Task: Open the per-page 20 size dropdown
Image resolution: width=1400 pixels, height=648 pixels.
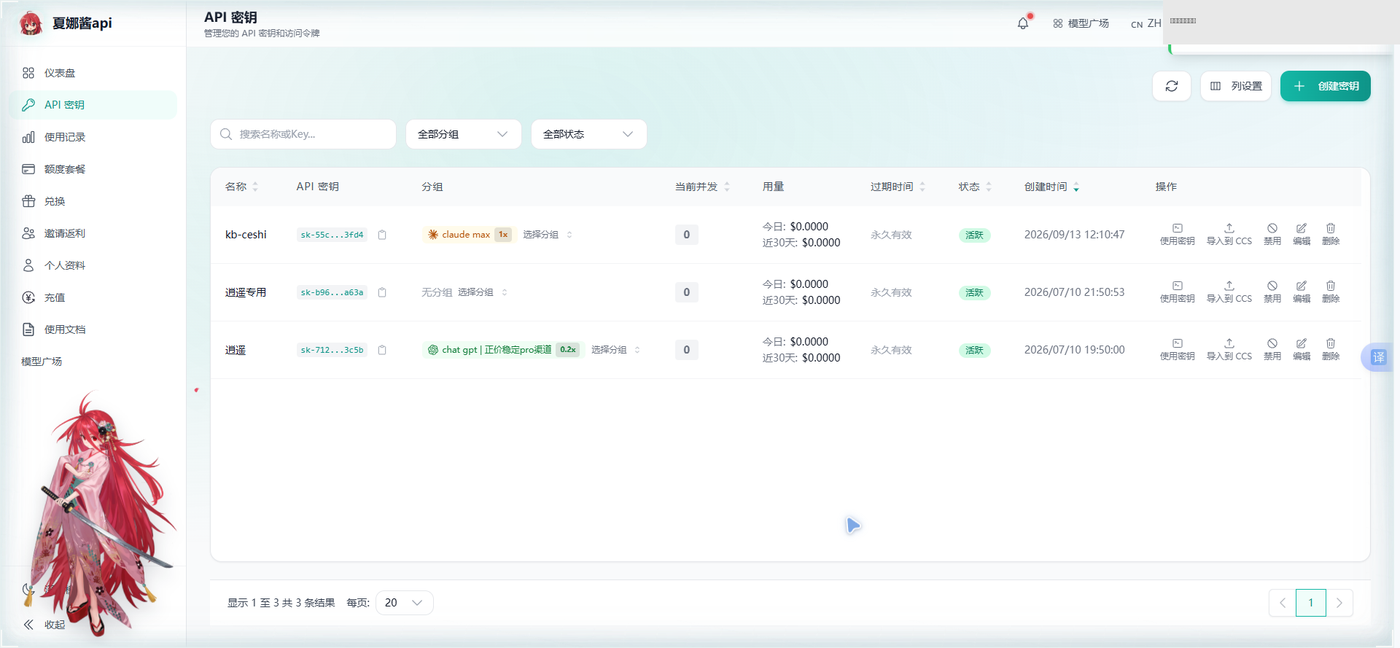Action: 405,603
